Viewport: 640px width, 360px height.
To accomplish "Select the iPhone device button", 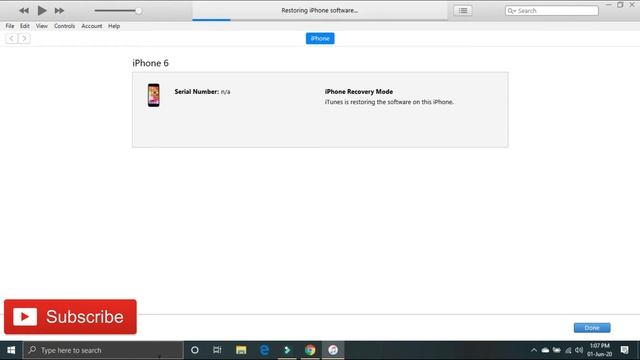I will [320, 38].
